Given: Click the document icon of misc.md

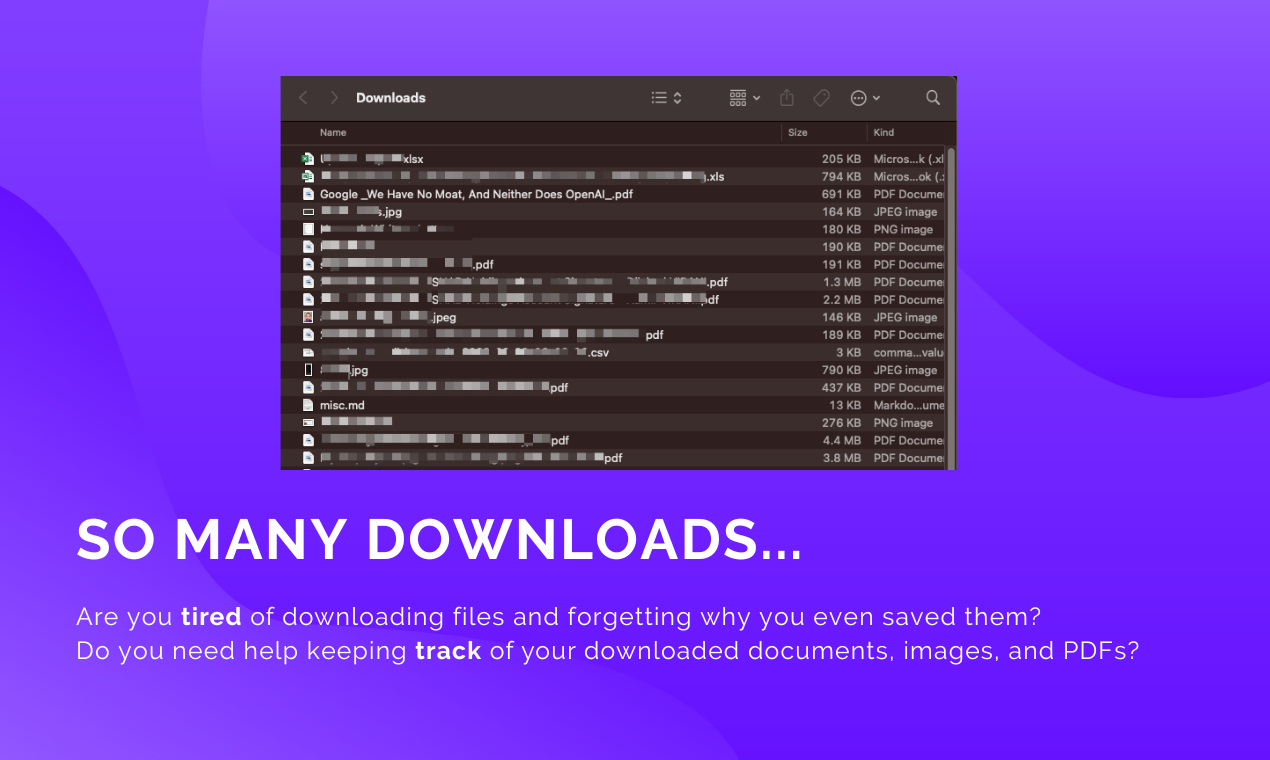Looking at the screenshot, I should coord(308,405).
